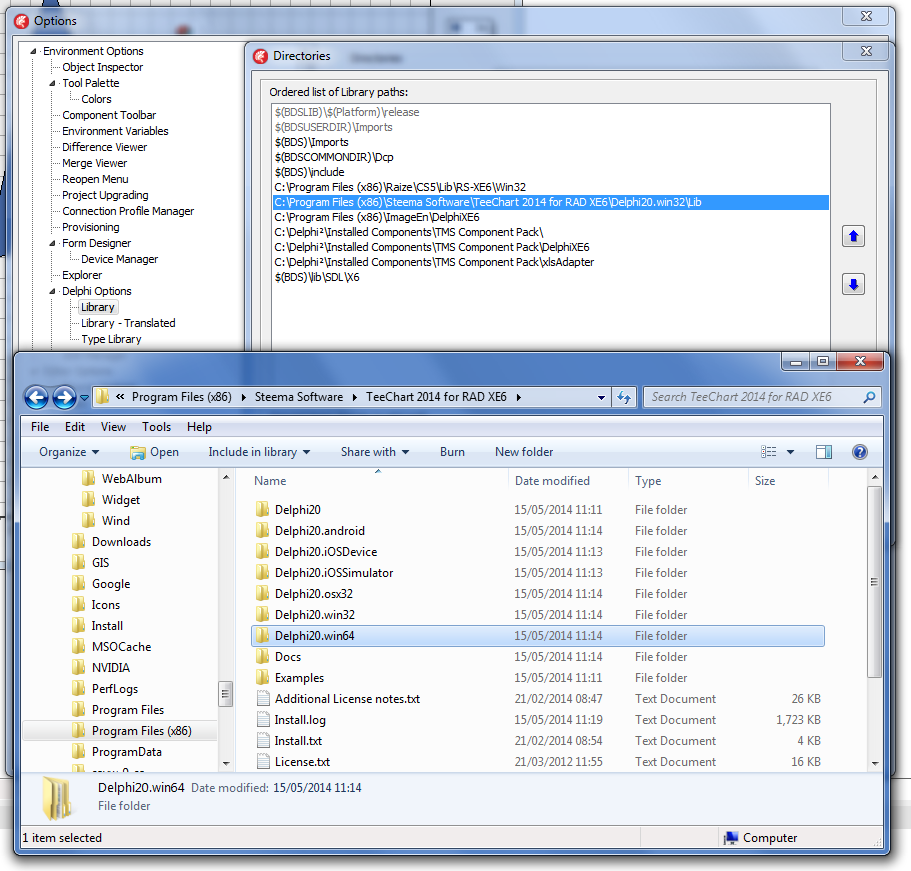The height and width of the screenshot is (871, 911).
Task: Go forward in Explorer window
Action: coord(64,397)
